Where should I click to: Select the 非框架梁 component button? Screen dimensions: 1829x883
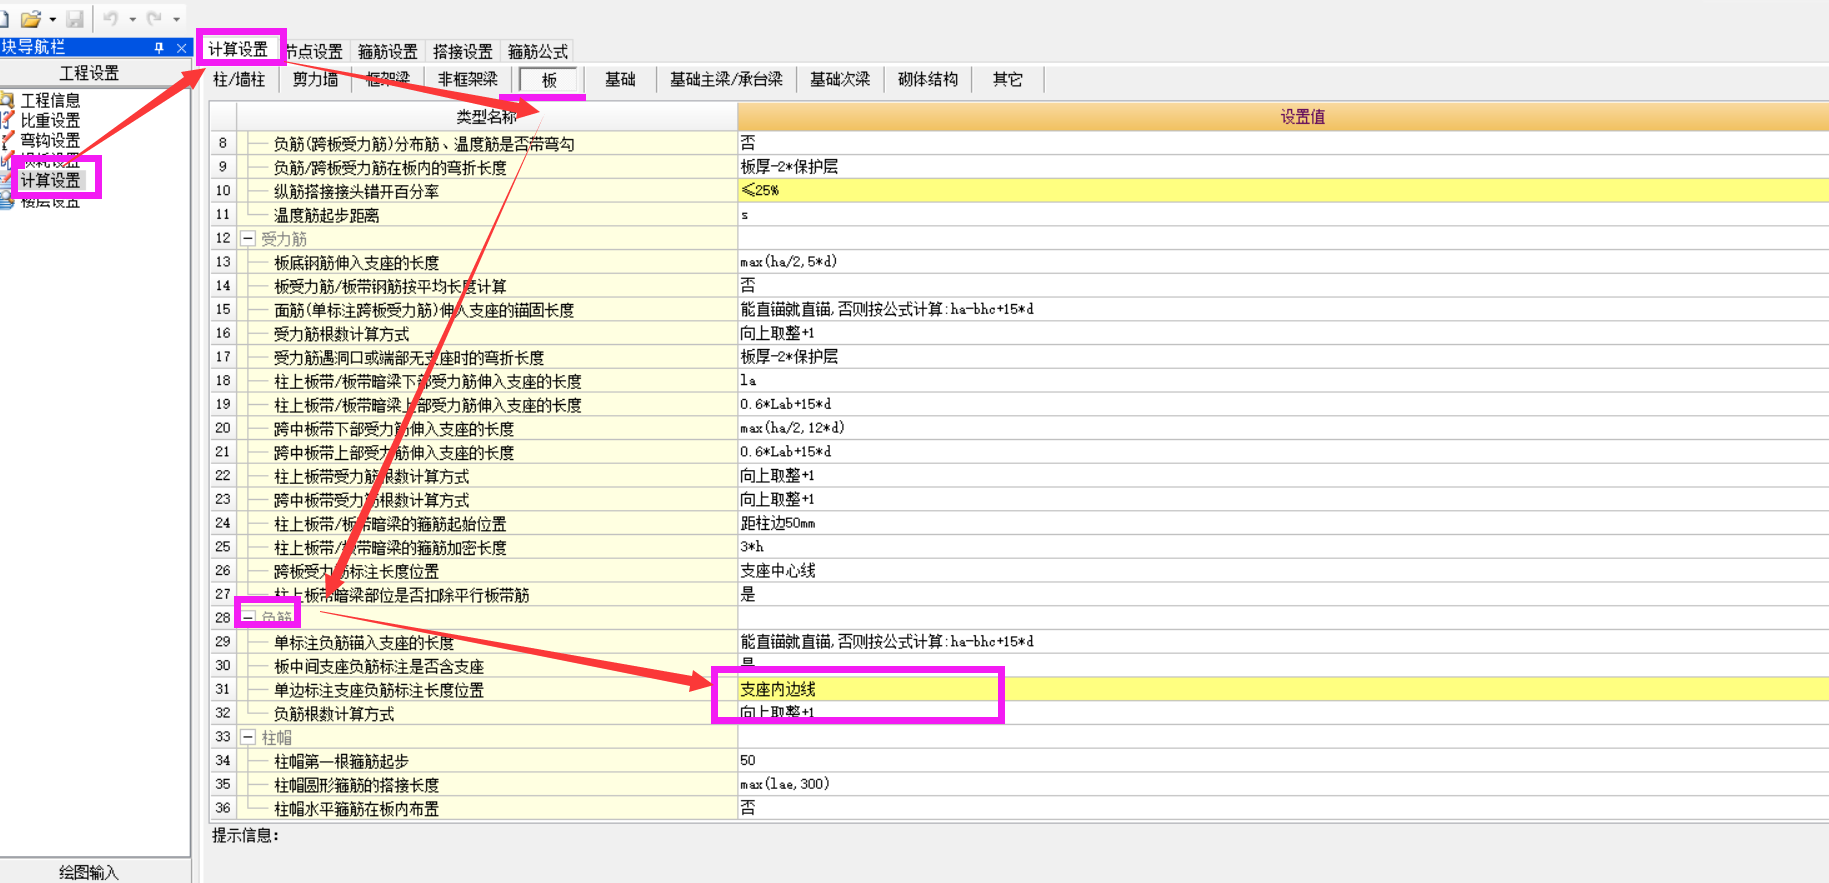point(468,79)
